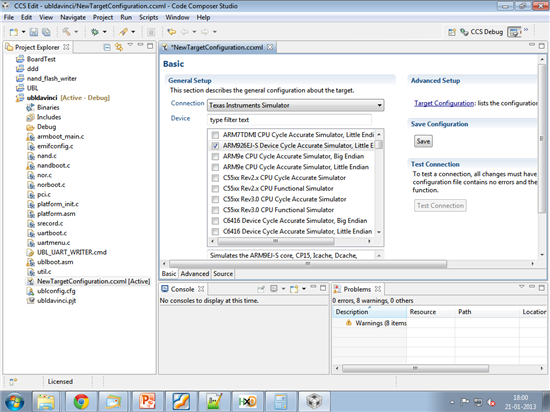
Task: Click the Debug bug toolbar icon
Action: pos(95,32)
